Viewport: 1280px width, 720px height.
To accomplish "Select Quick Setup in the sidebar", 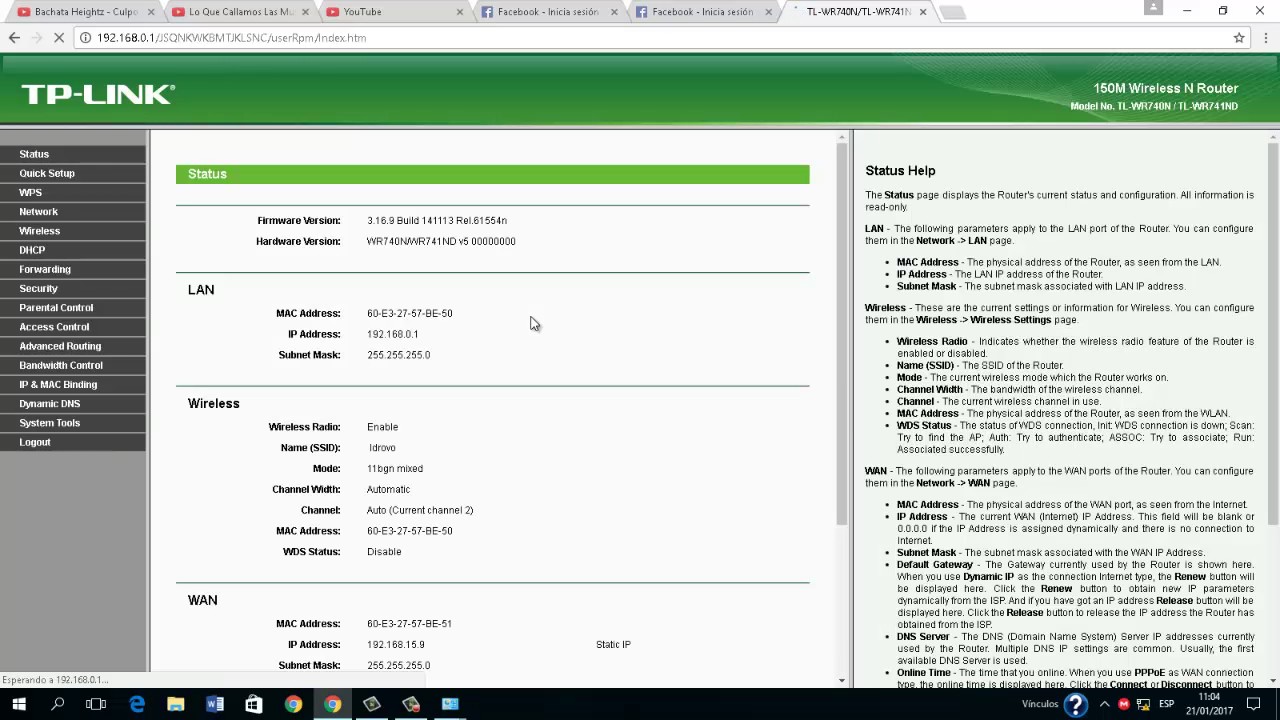I will click(x=47, y=173).
